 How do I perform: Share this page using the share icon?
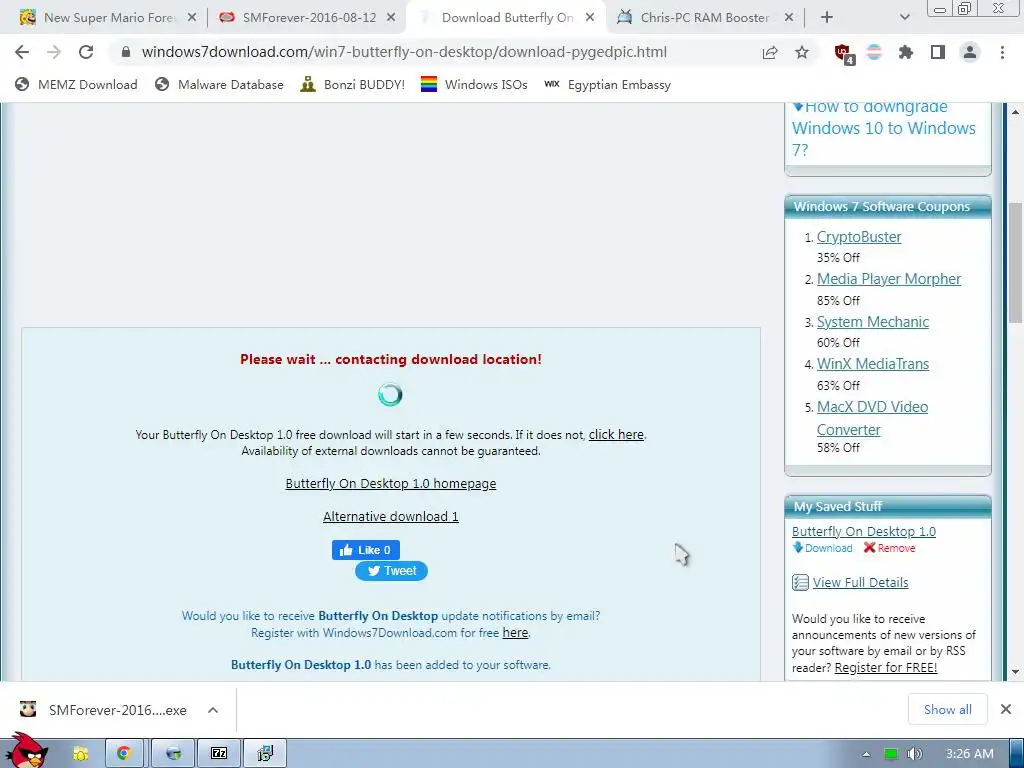pos(770,52)
